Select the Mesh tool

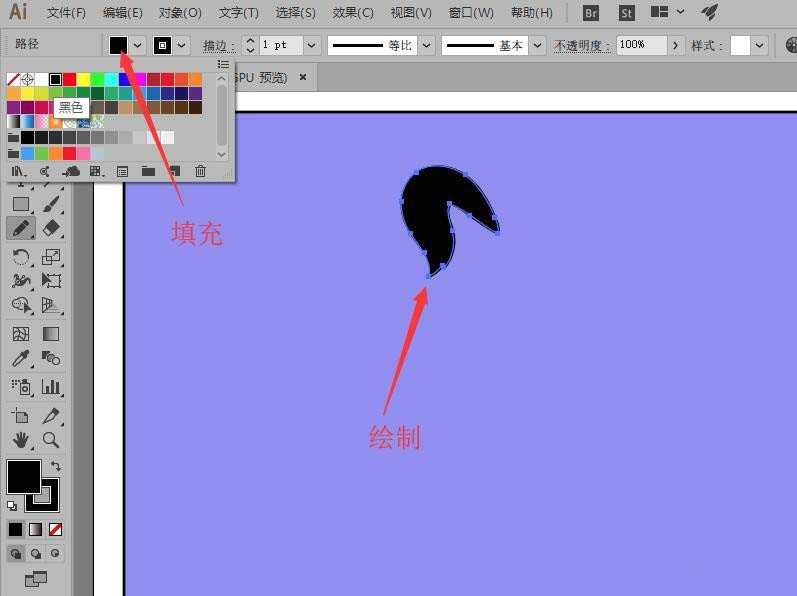click(x=20, y=334)
